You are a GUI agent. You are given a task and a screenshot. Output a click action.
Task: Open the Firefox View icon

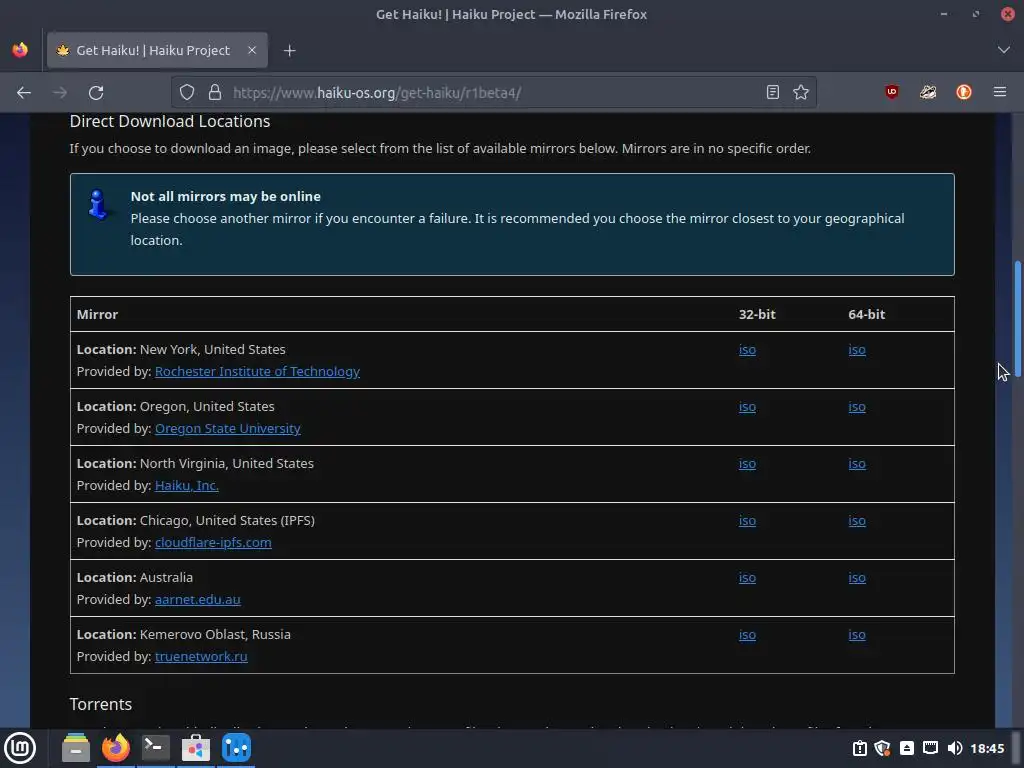(x=20, y=50)
